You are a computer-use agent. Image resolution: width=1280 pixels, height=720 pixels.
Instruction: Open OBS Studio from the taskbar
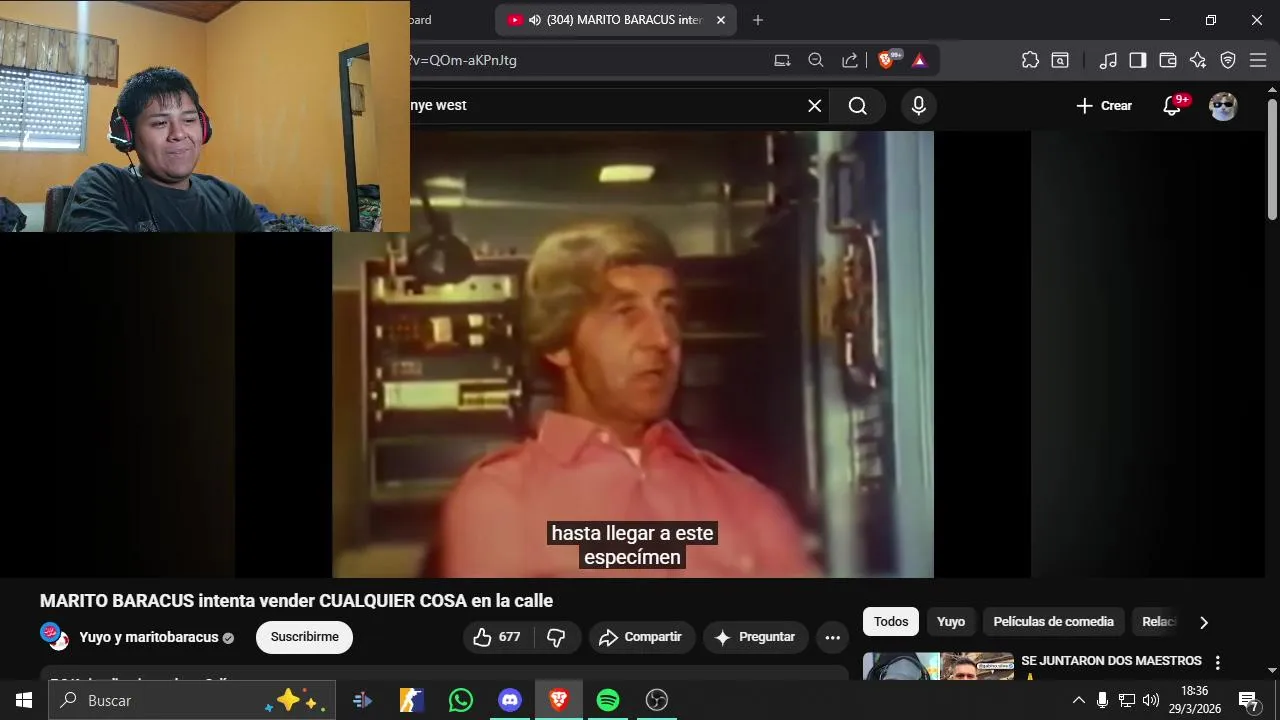point(657,700)
